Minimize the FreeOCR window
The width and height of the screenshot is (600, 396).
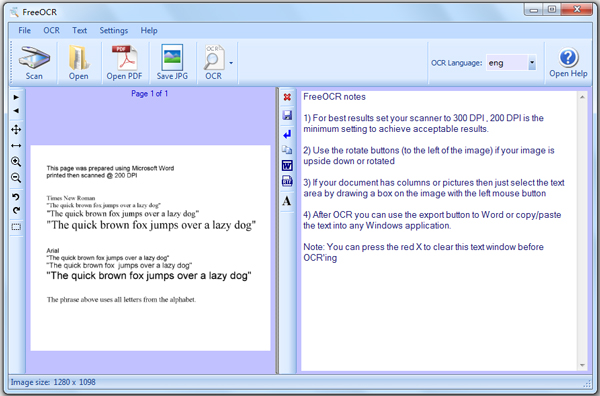534,10
